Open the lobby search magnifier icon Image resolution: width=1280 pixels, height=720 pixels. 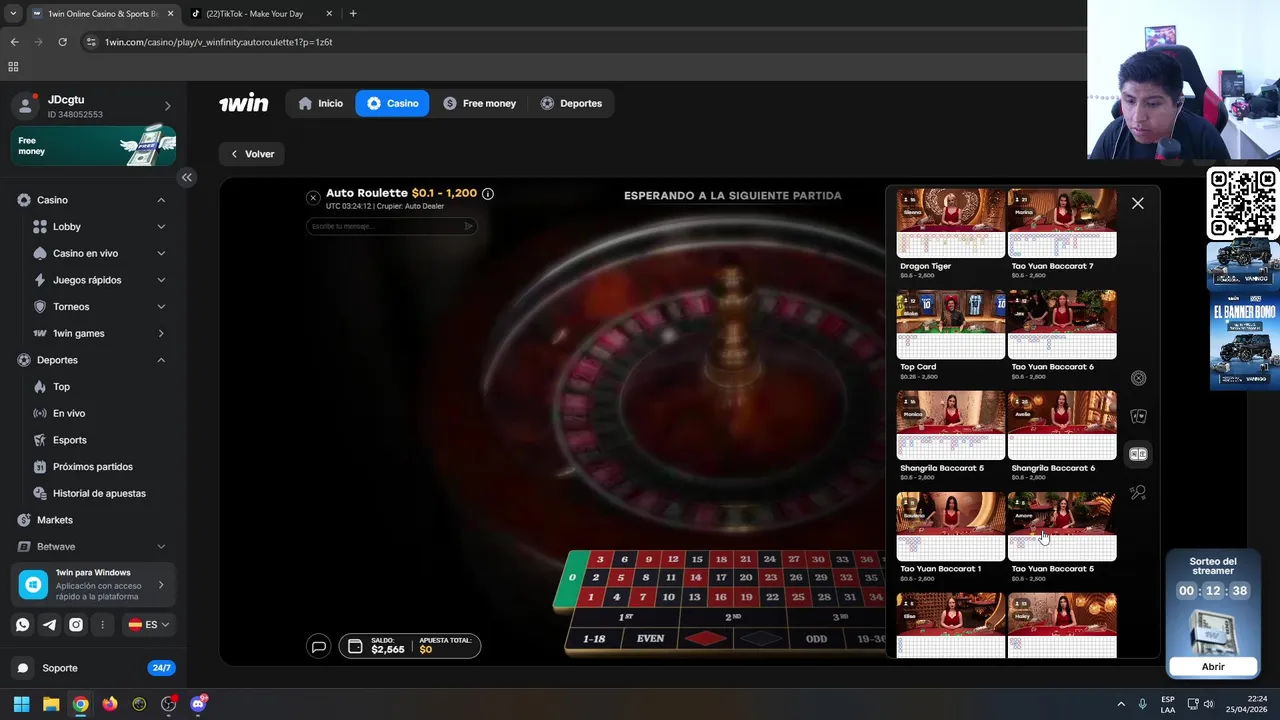coord(1138,492)
